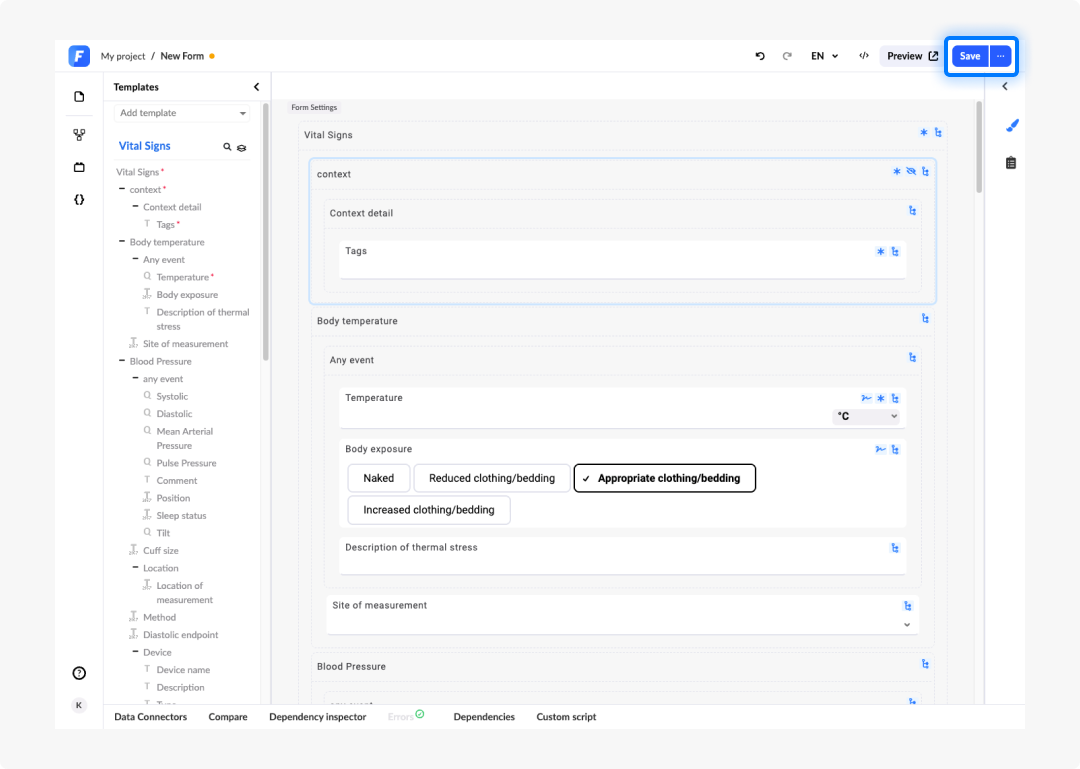
Task: Open the code view icon
Action: click(x=864, y=56)
